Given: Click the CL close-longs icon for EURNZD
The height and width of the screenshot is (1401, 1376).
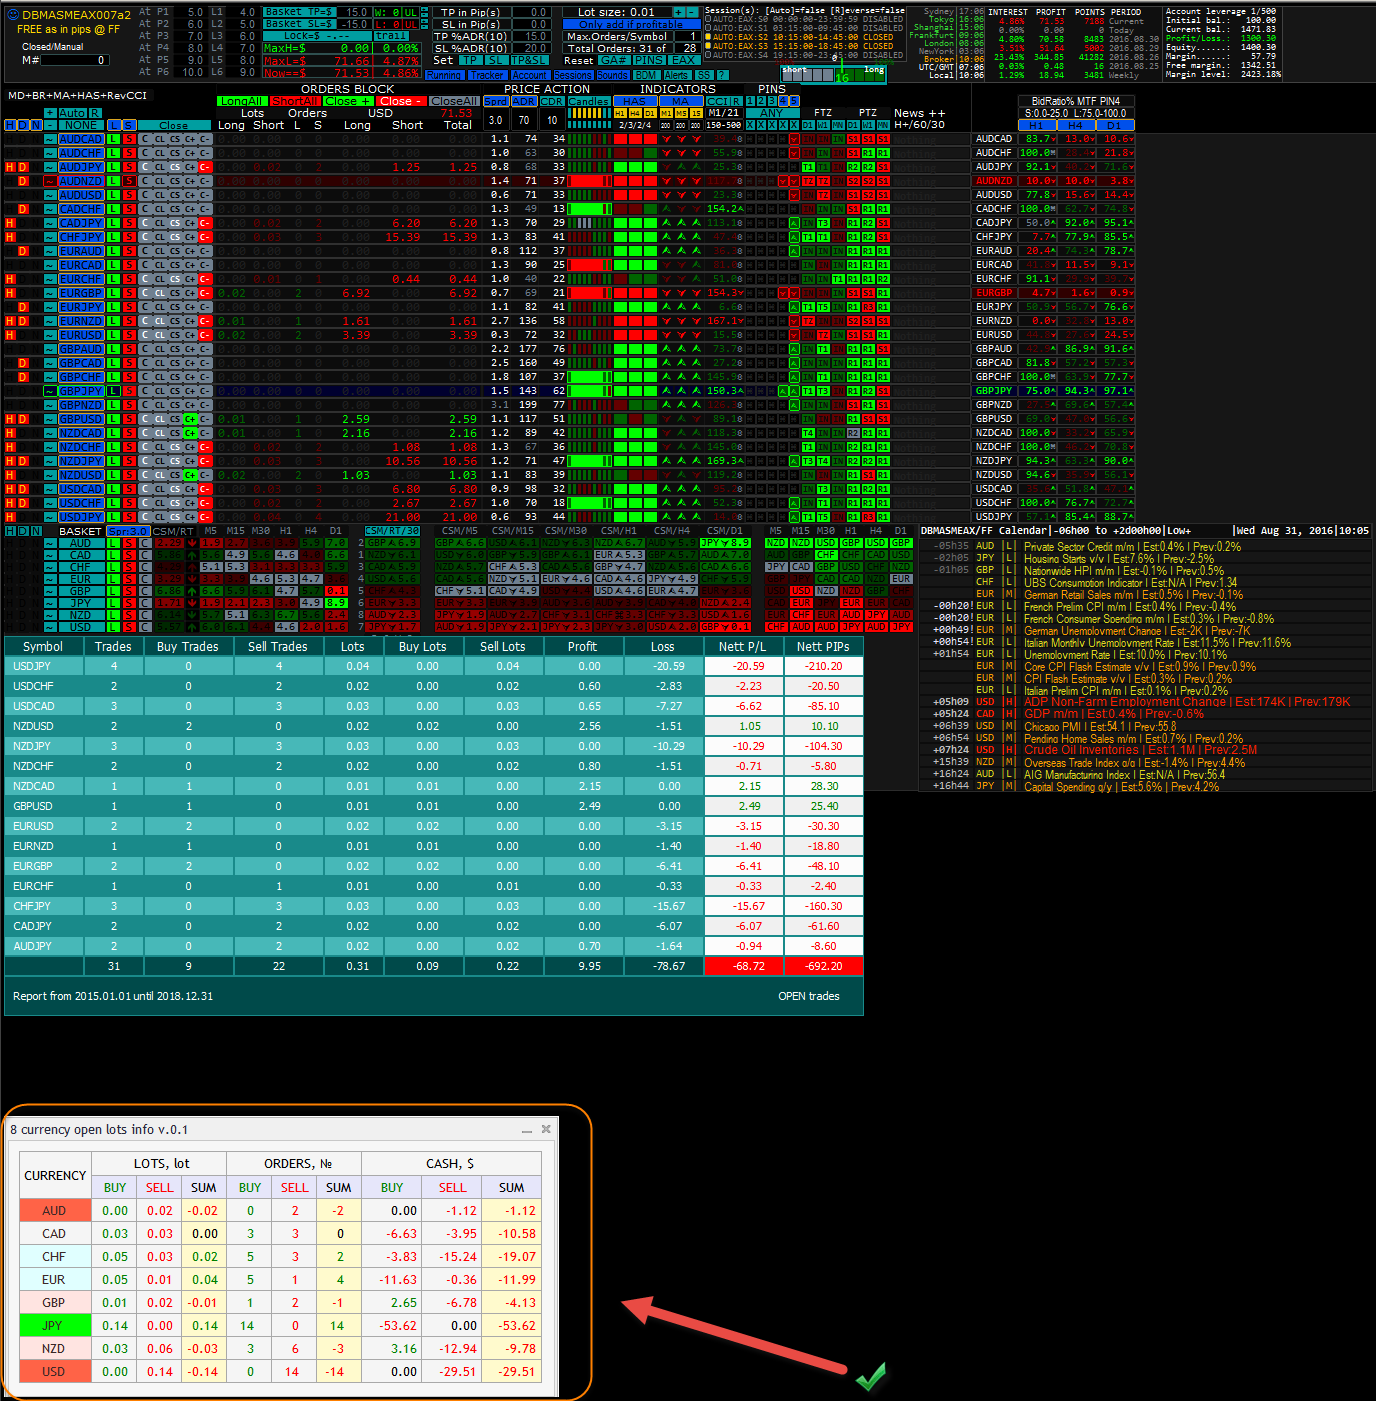Looking at the screenshot, I should [160, 321].
